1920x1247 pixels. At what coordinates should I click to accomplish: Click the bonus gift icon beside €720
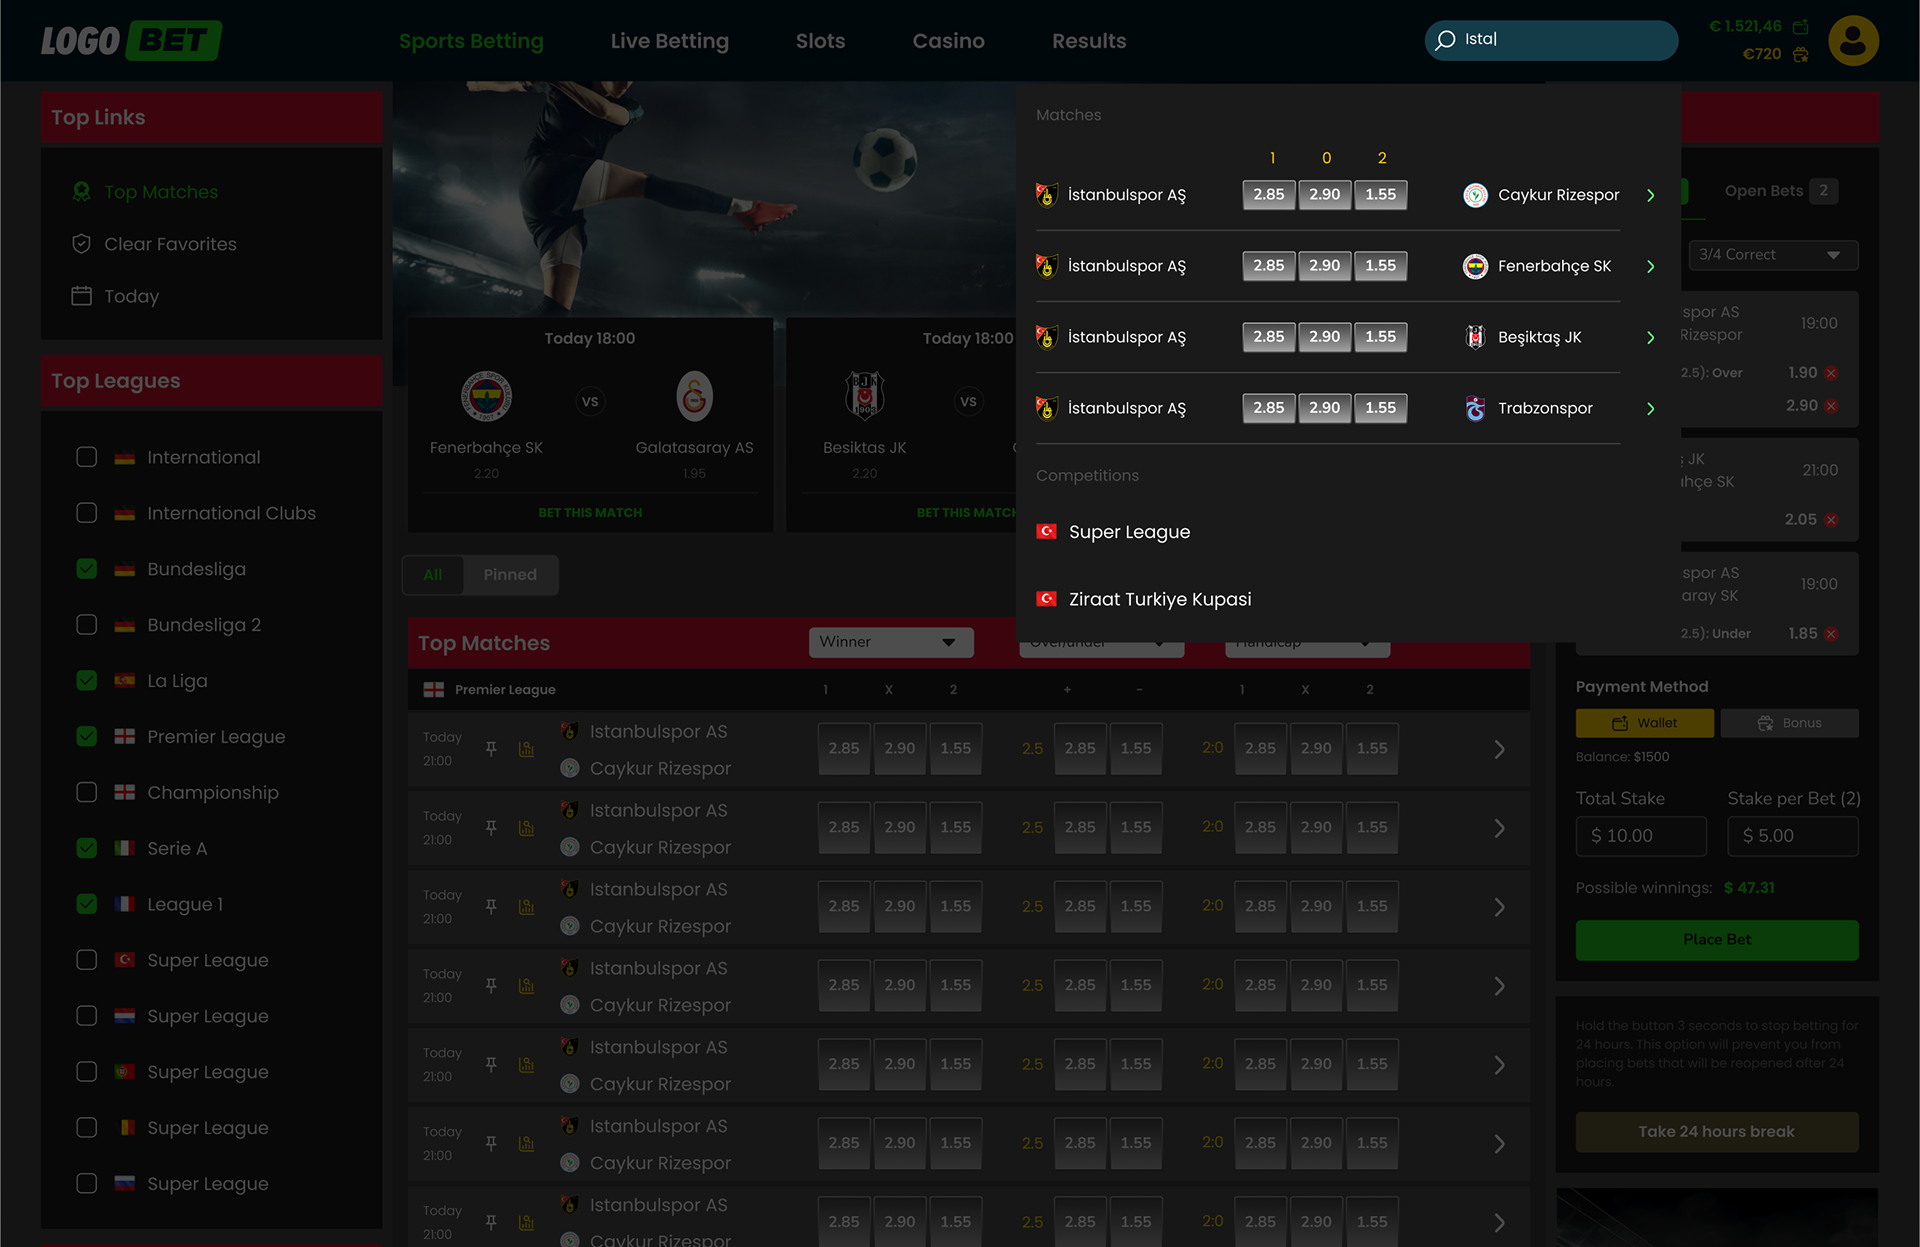click(x=1801, y=55)
